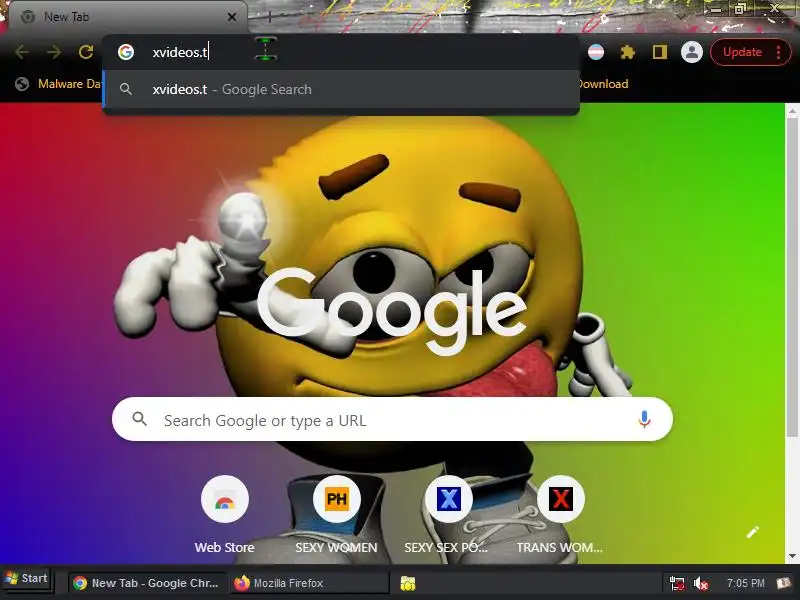
Task: Click the browser back arrow
Action: pyautogui.click(x=21, y=52)
